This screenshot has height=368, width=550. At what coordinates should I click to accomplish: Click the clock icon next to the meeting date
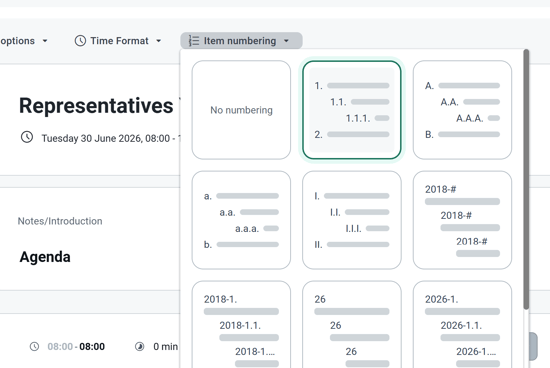27,137
